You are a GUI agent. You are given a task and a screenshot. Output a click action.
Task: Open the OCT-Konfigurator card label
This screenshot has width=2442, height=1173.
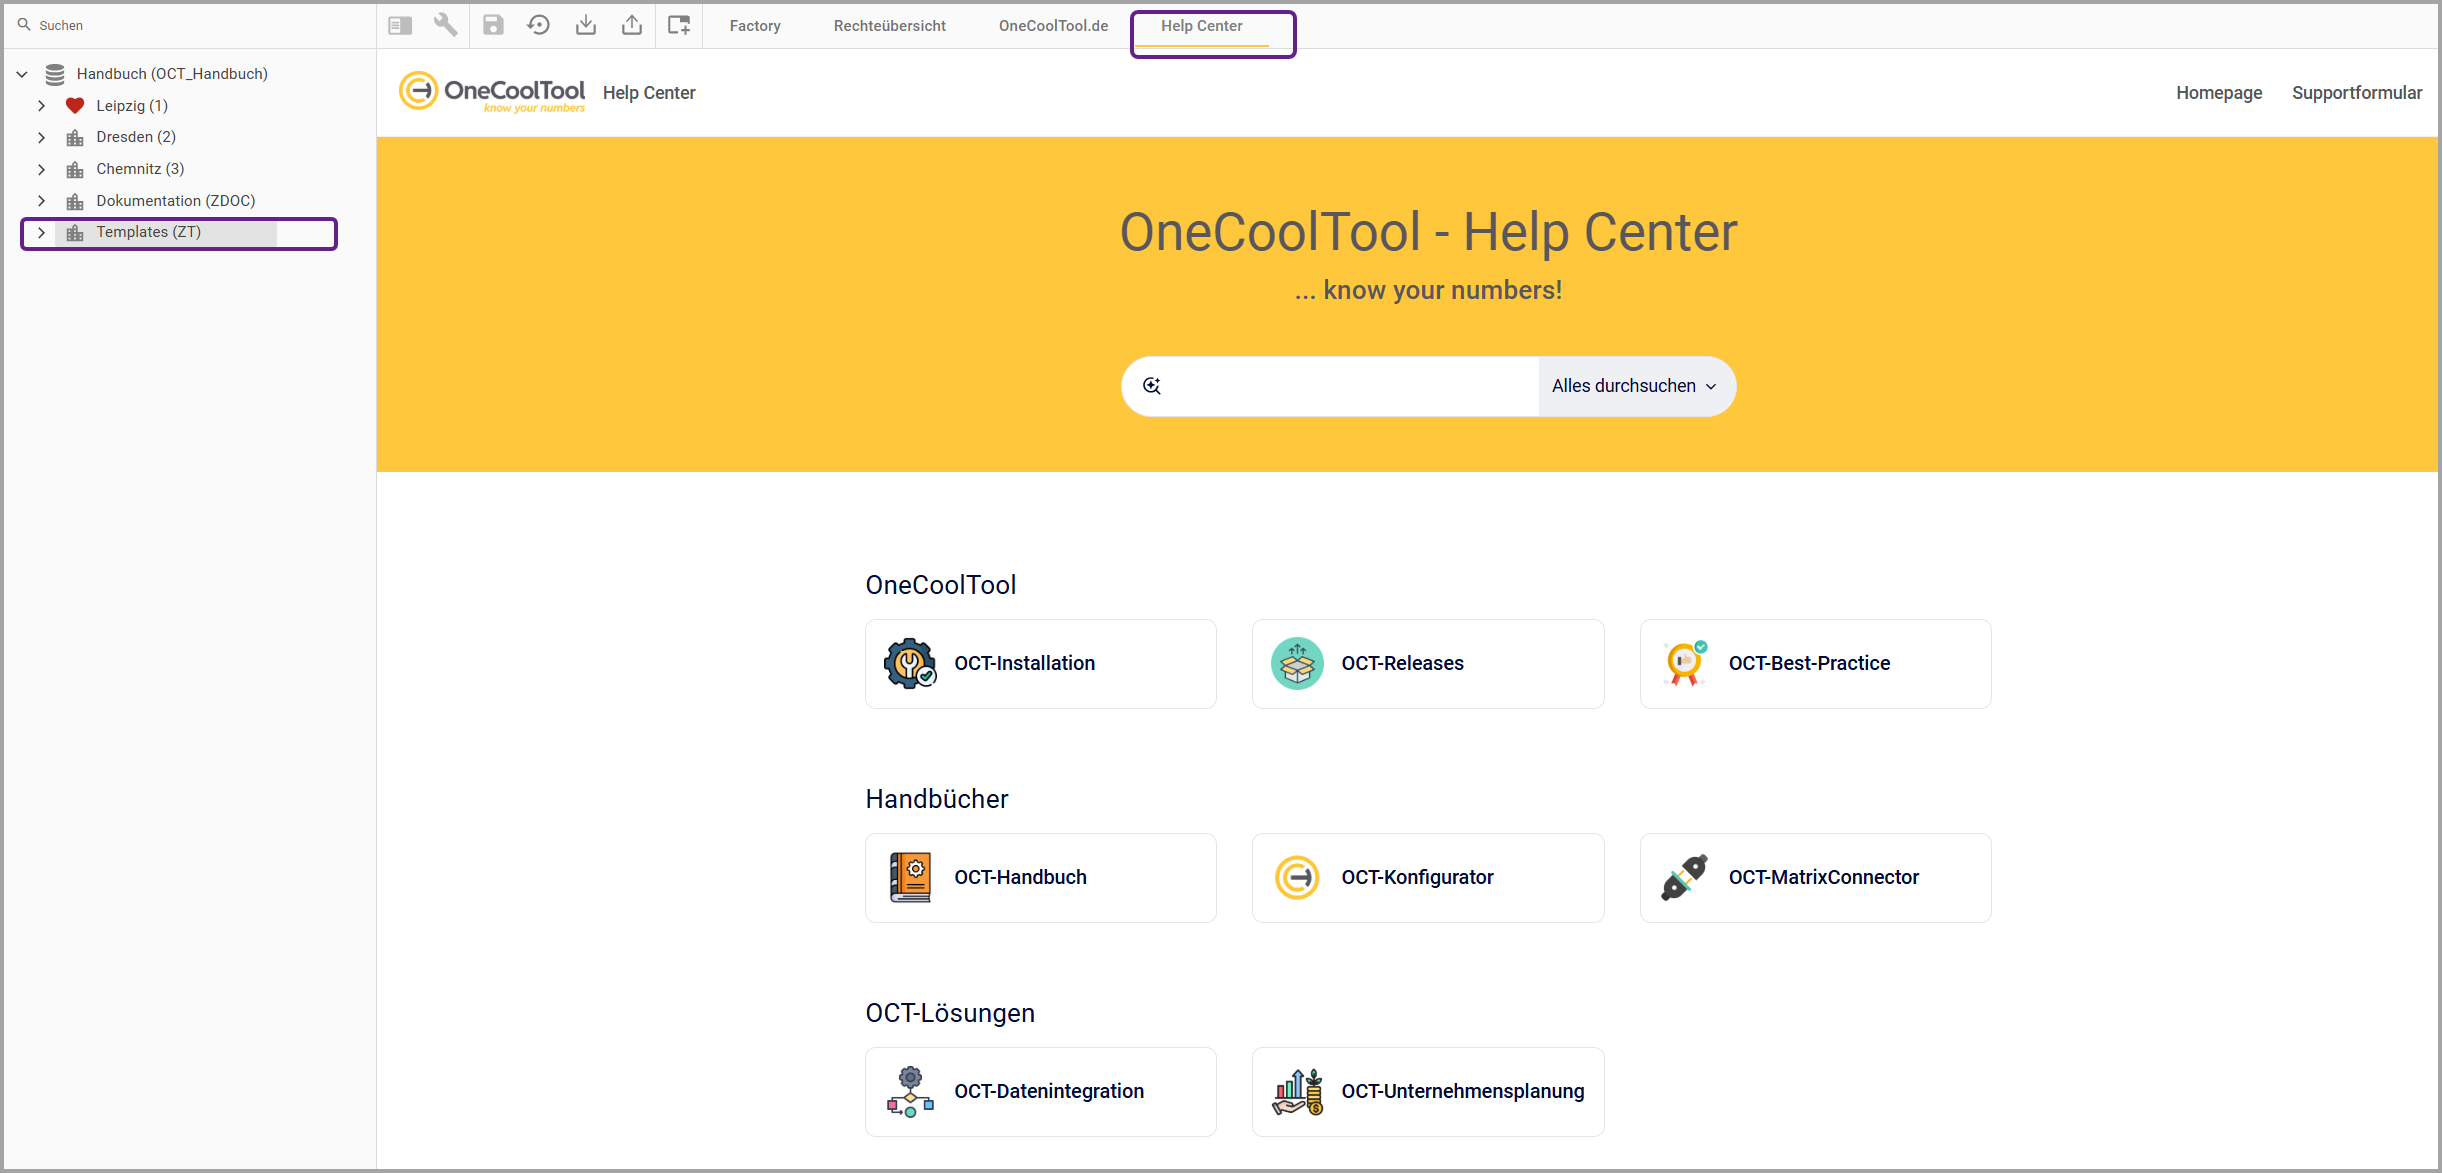click(1418, 877)
